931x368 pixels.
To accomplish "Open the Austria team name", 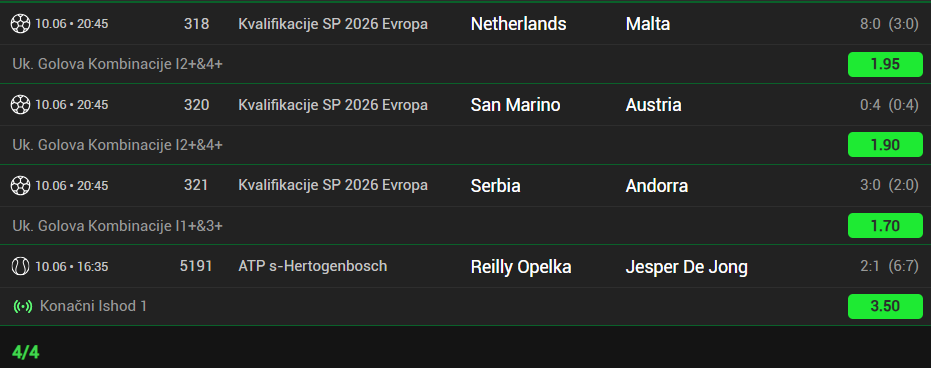I will coord(653,105).
